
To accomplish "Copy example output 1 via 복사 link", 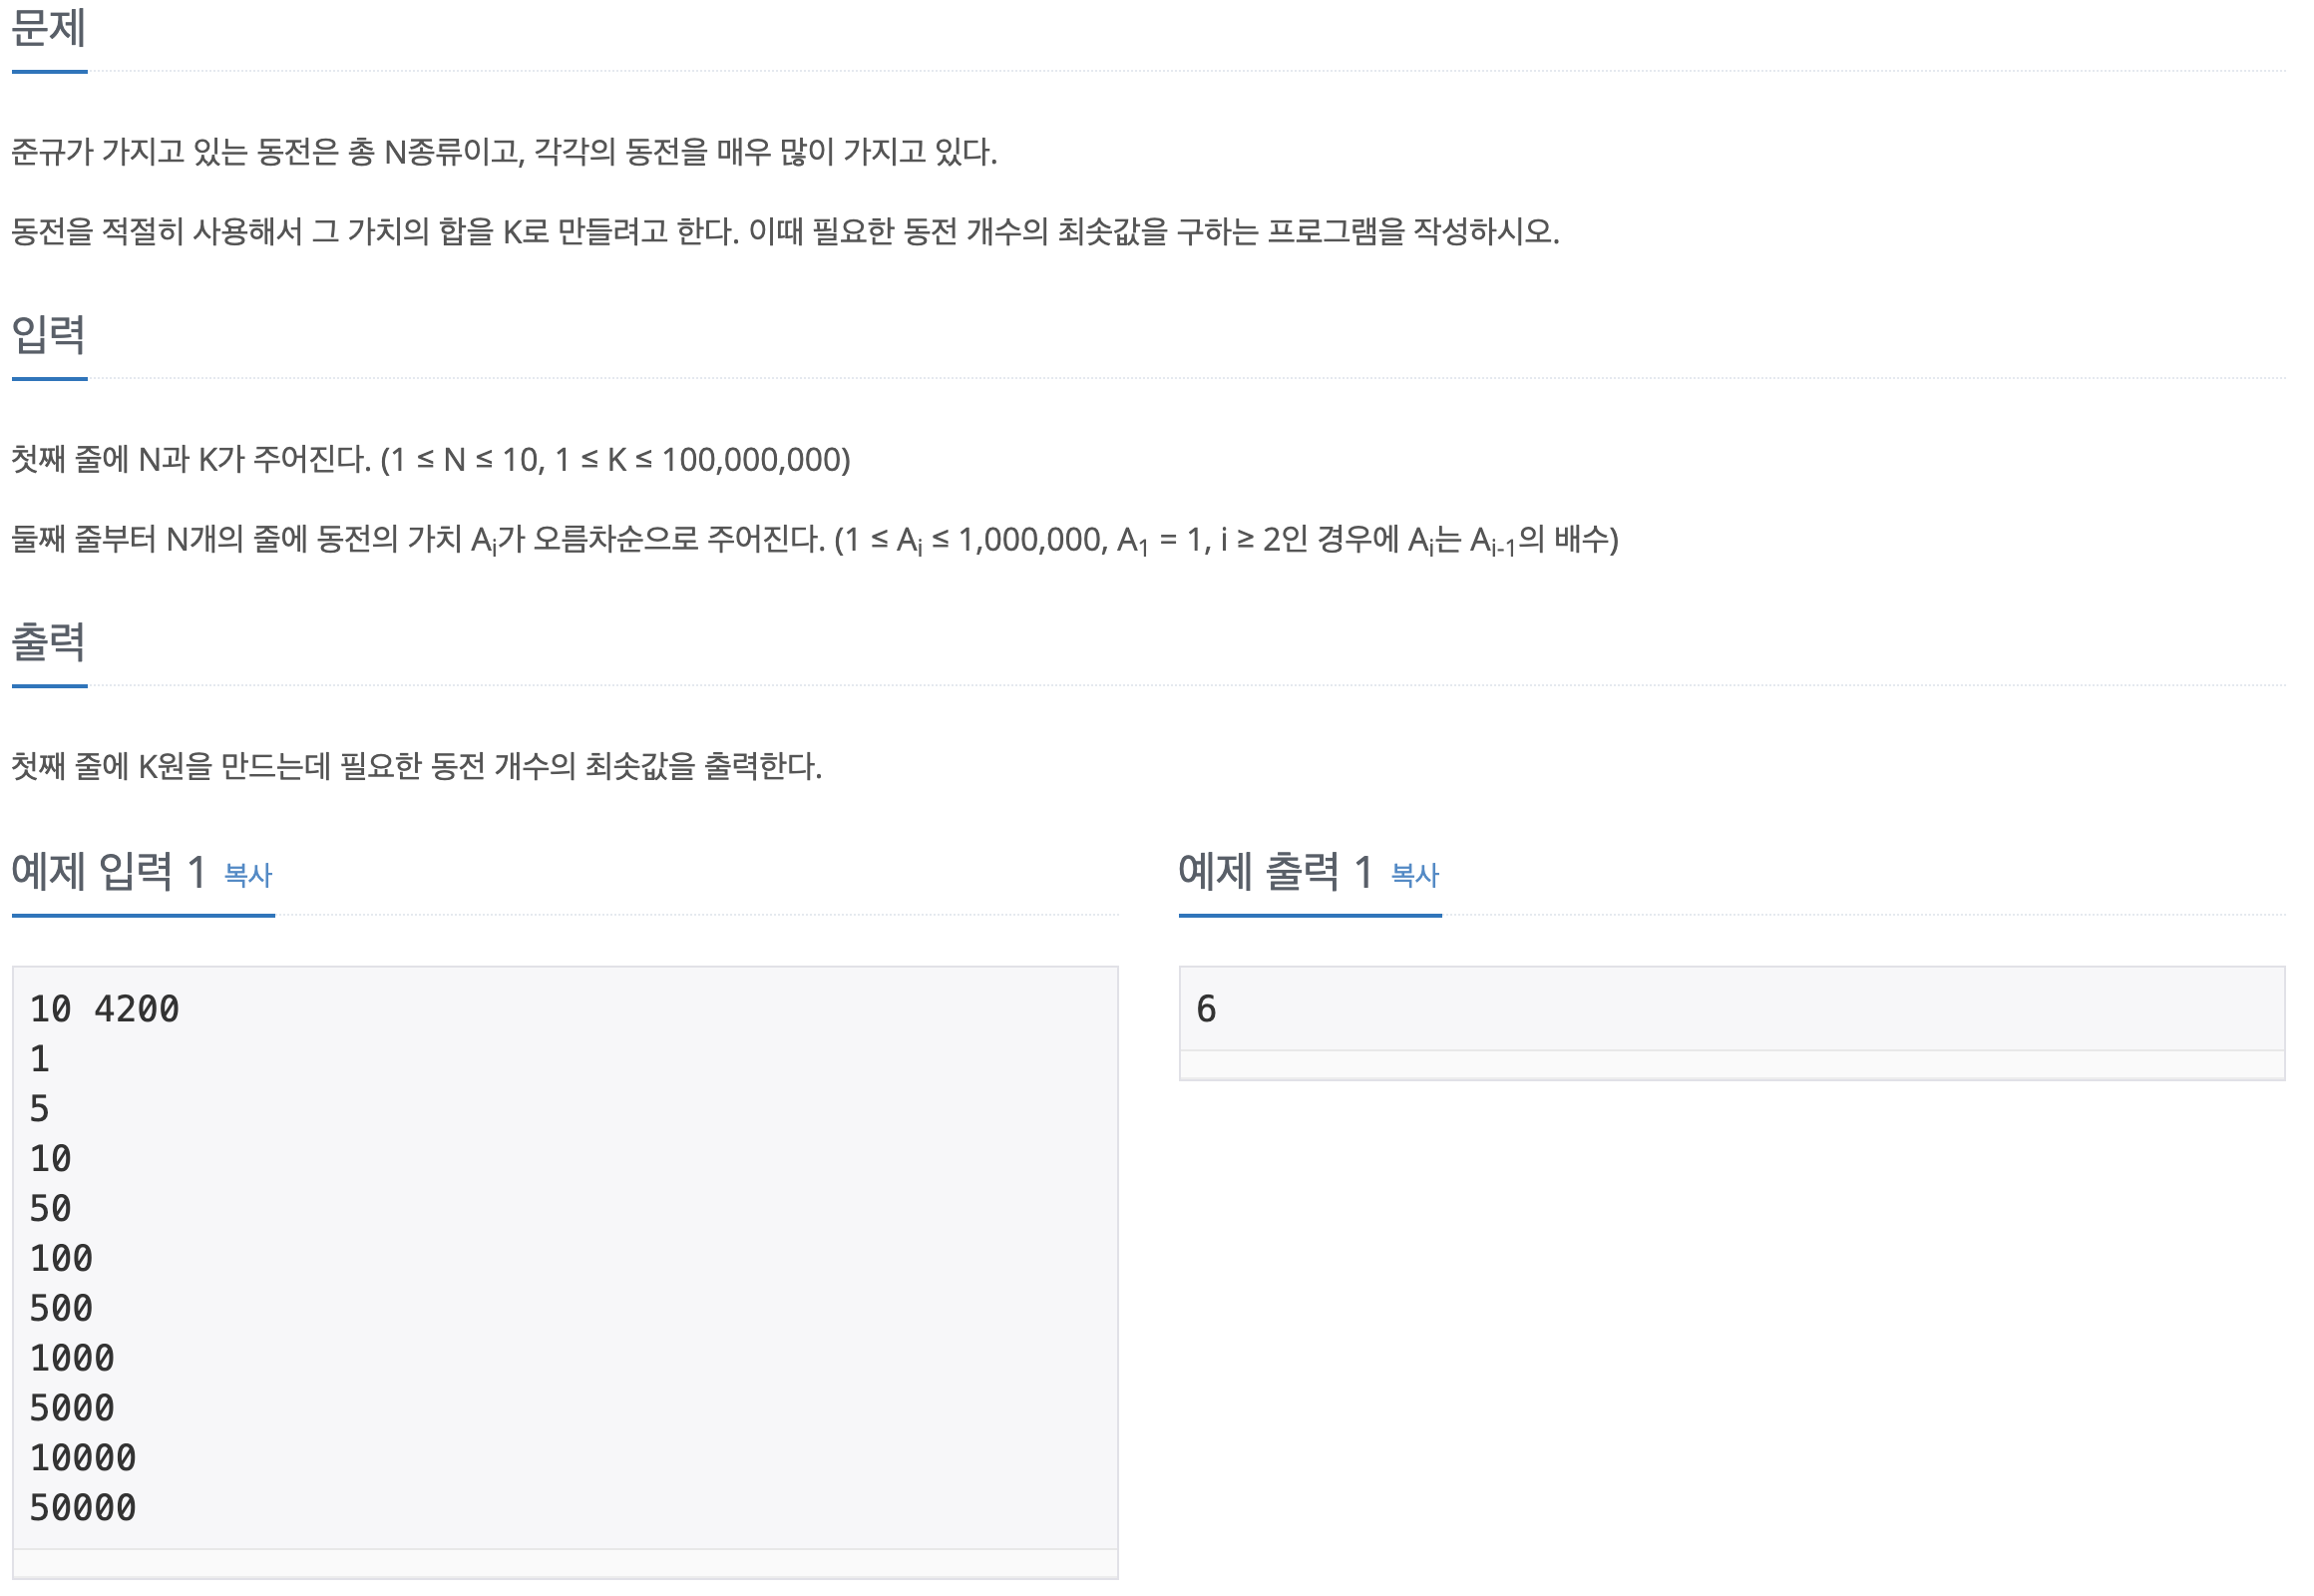I will (1415, 876).
